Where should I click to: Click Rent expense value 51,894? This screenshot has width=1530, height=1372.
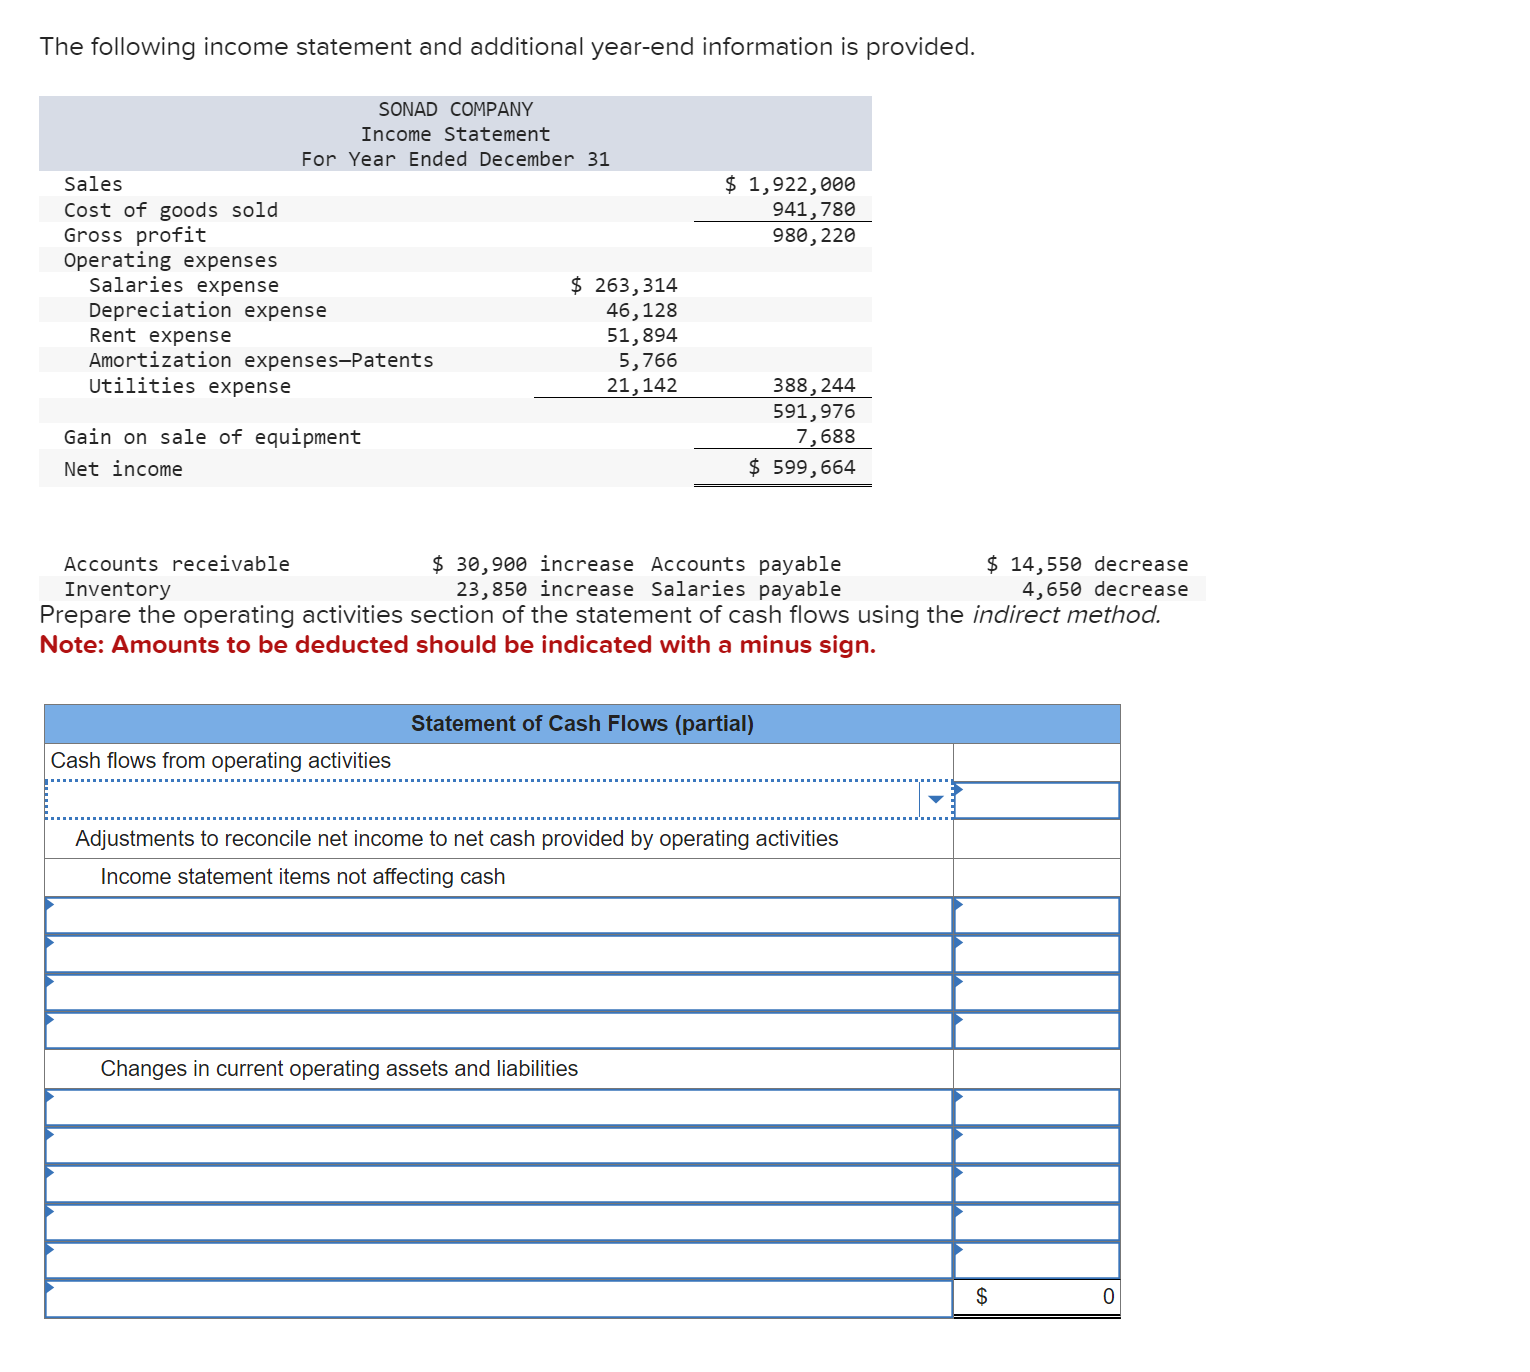pos(641,335)
